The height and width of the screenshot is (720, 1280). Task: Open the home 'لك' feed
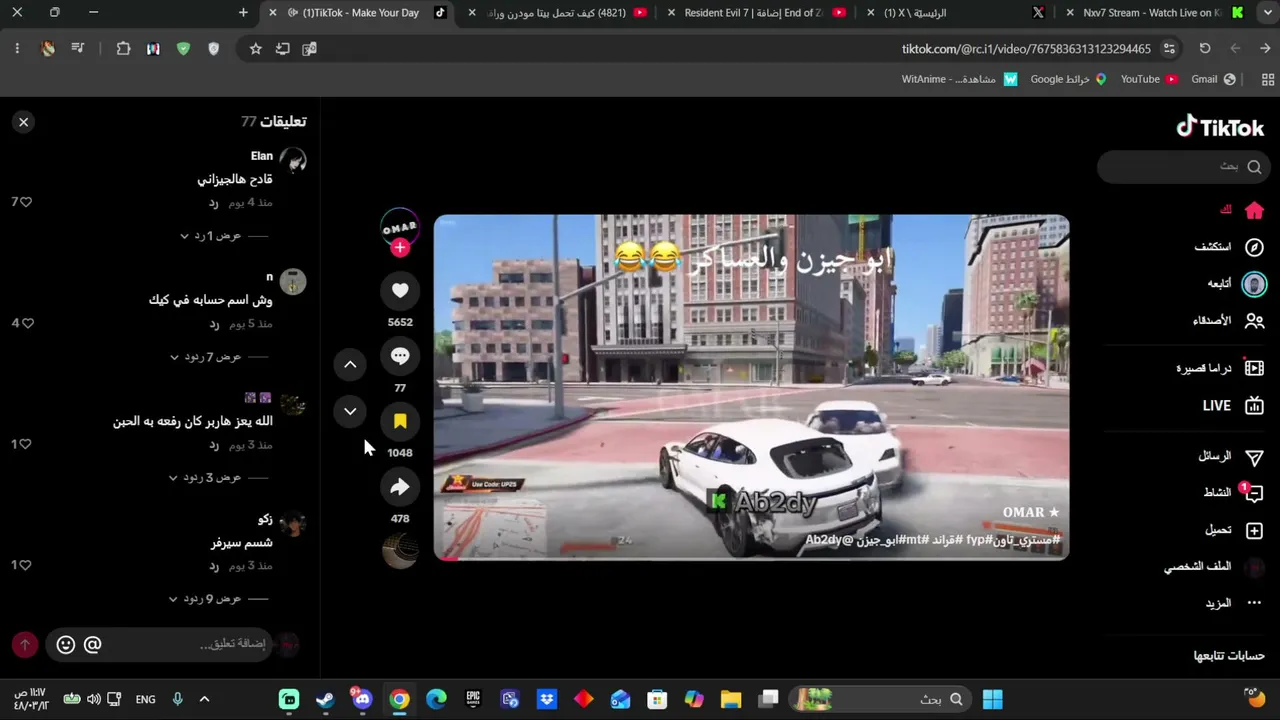coord(1240,210)
